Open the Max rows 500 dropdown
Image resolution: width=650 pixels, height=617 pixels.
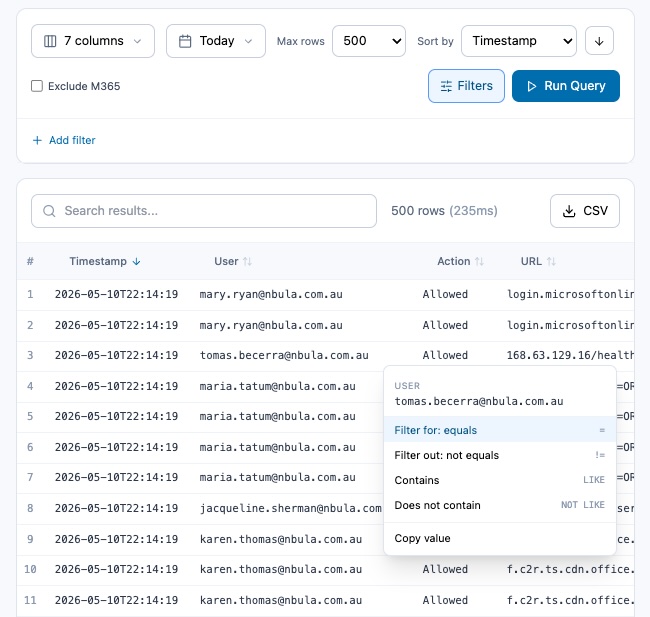tap(369, 41)
